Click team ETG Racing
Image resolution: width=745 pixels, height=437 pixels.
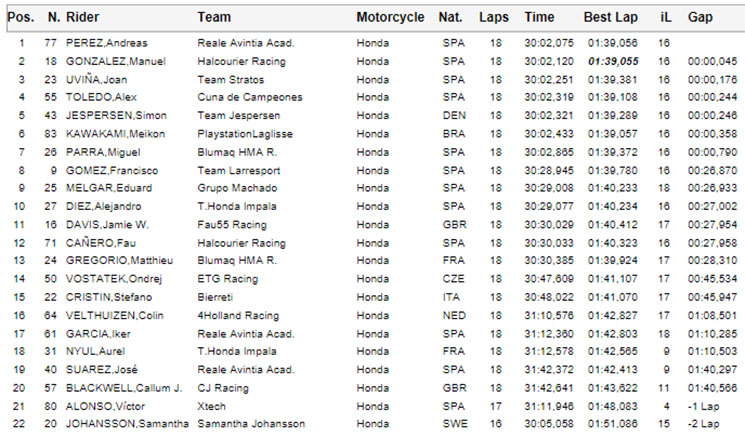point(228,279)
